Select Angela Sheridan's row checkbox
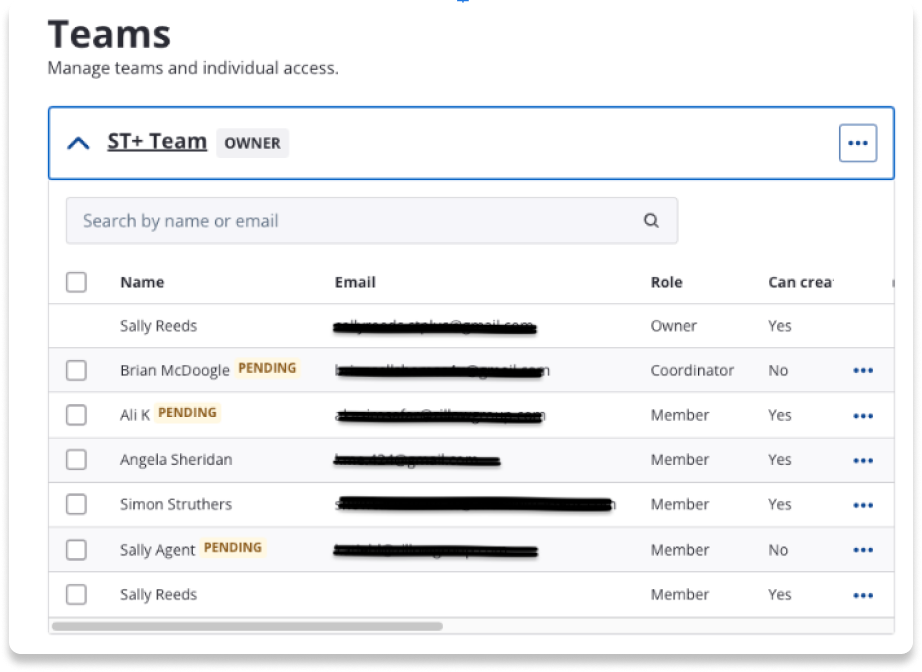 coord(77,460)
